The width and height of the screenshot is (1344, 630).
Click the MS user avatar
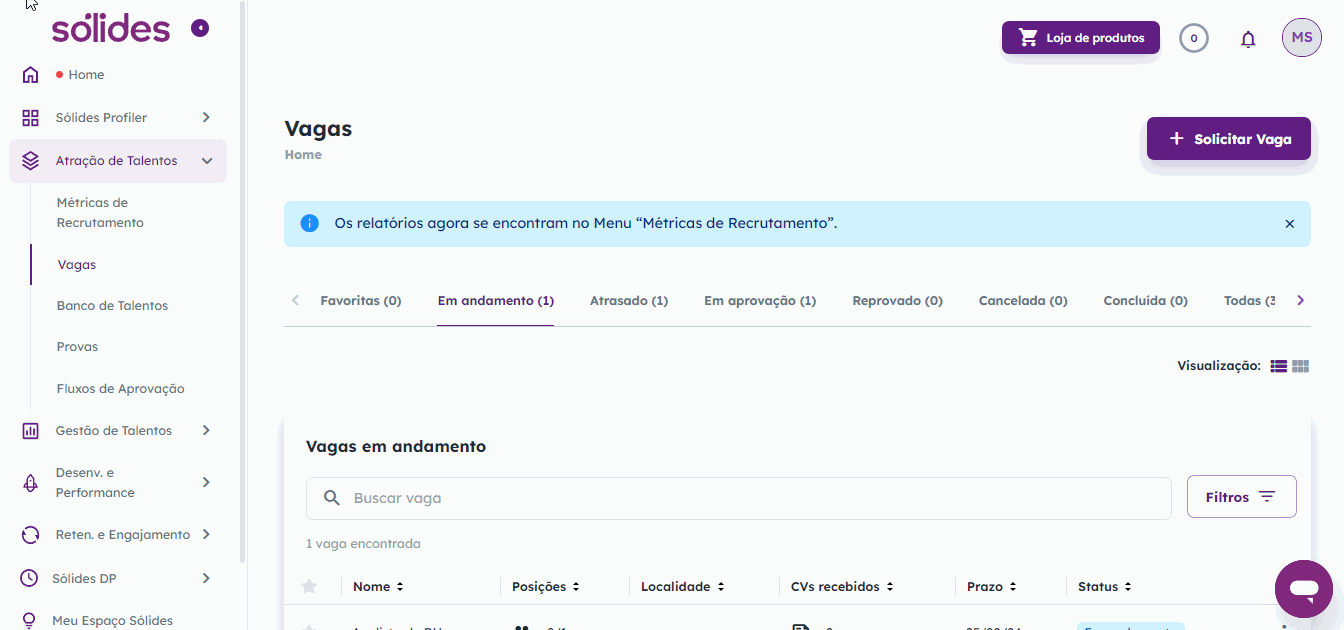pyautogui.click(x=1301, y=38)
